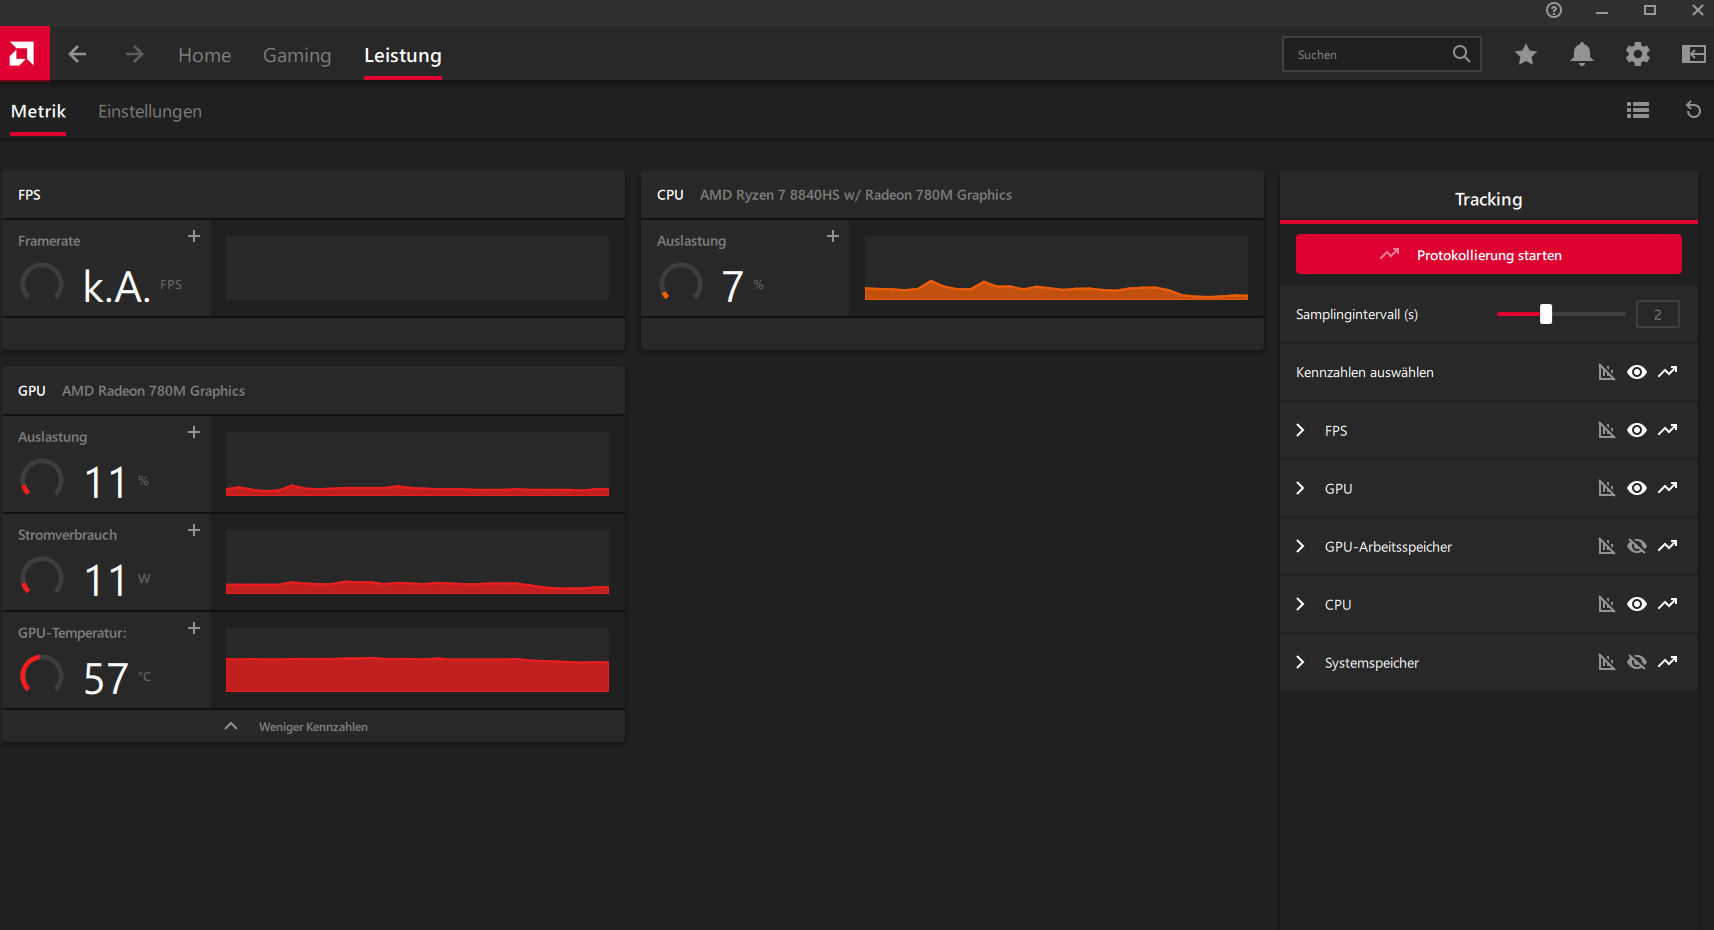The image size is (1714, 930).
Task: Show GPU-Arbeitsspeicher metrics with its eye icon
Action: (1637, 546)
